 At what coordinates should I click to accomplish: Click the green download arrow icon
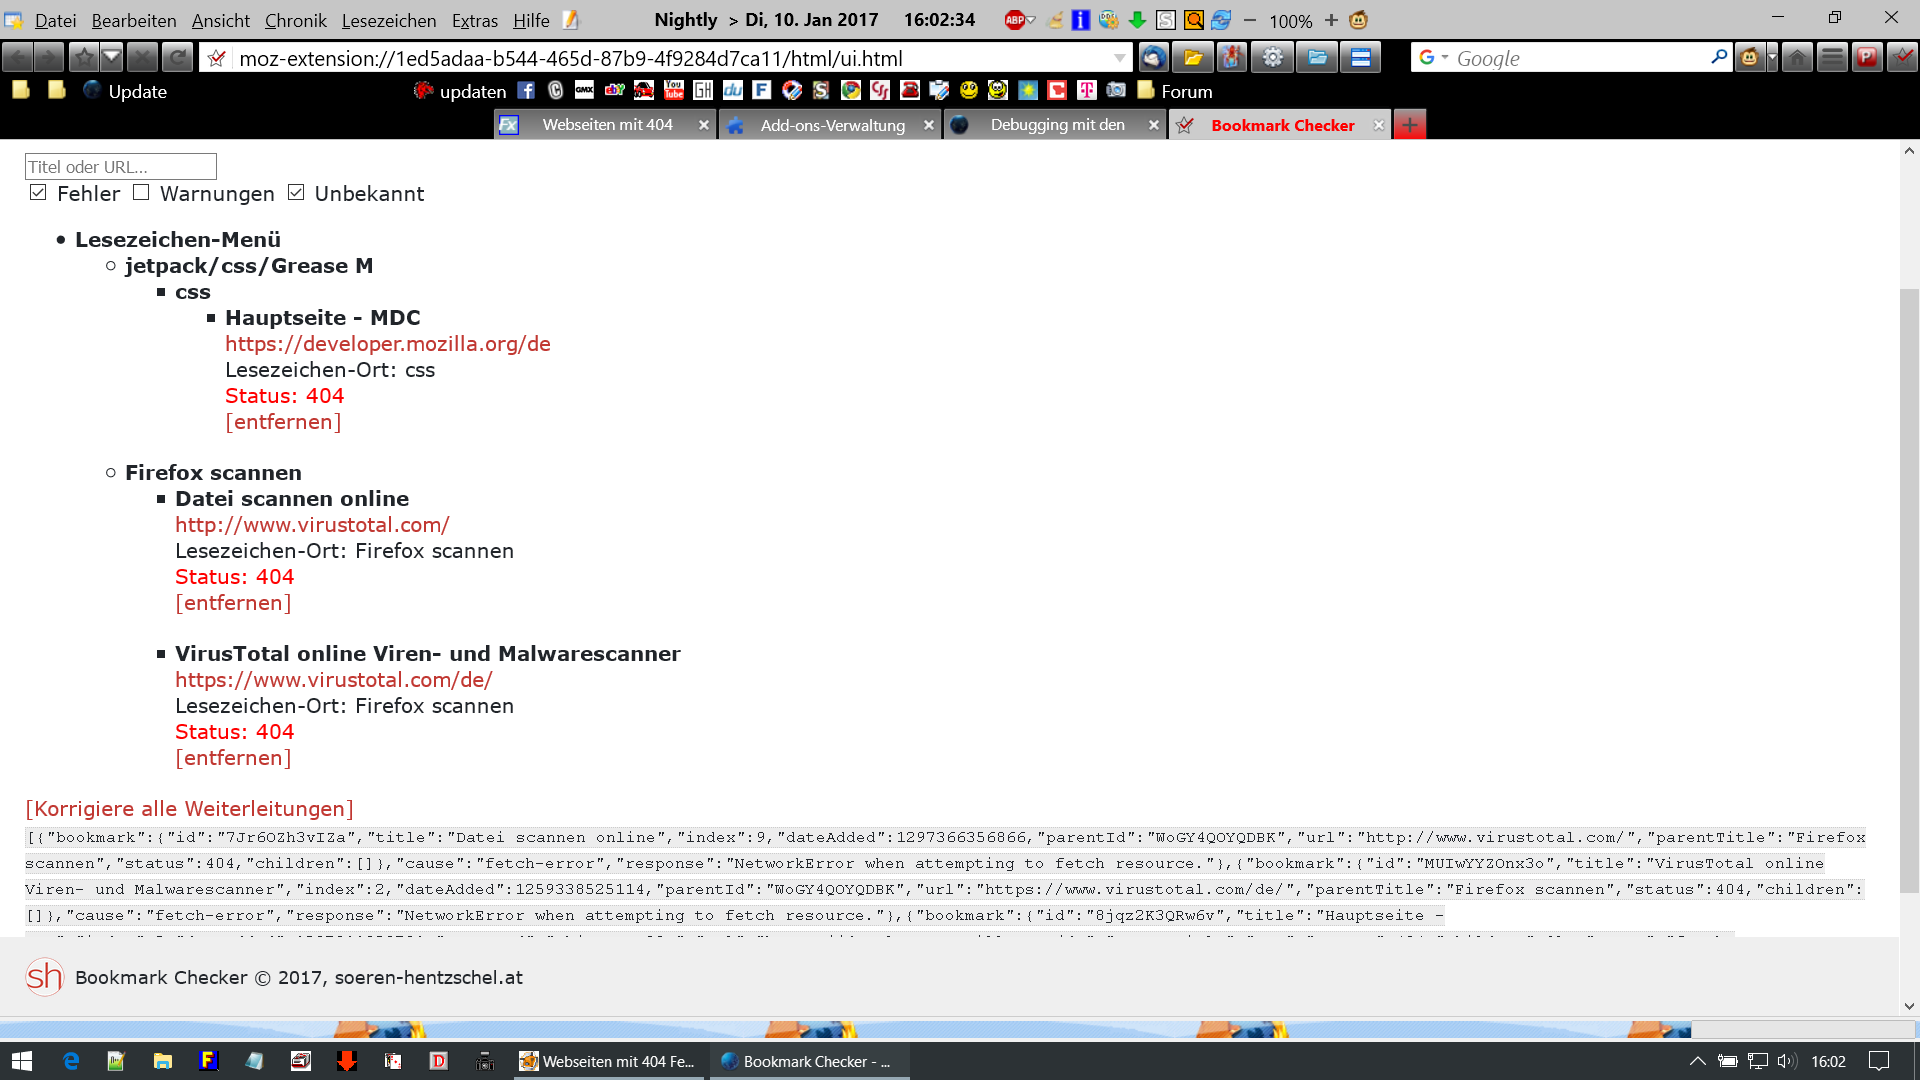[1137, 20]
